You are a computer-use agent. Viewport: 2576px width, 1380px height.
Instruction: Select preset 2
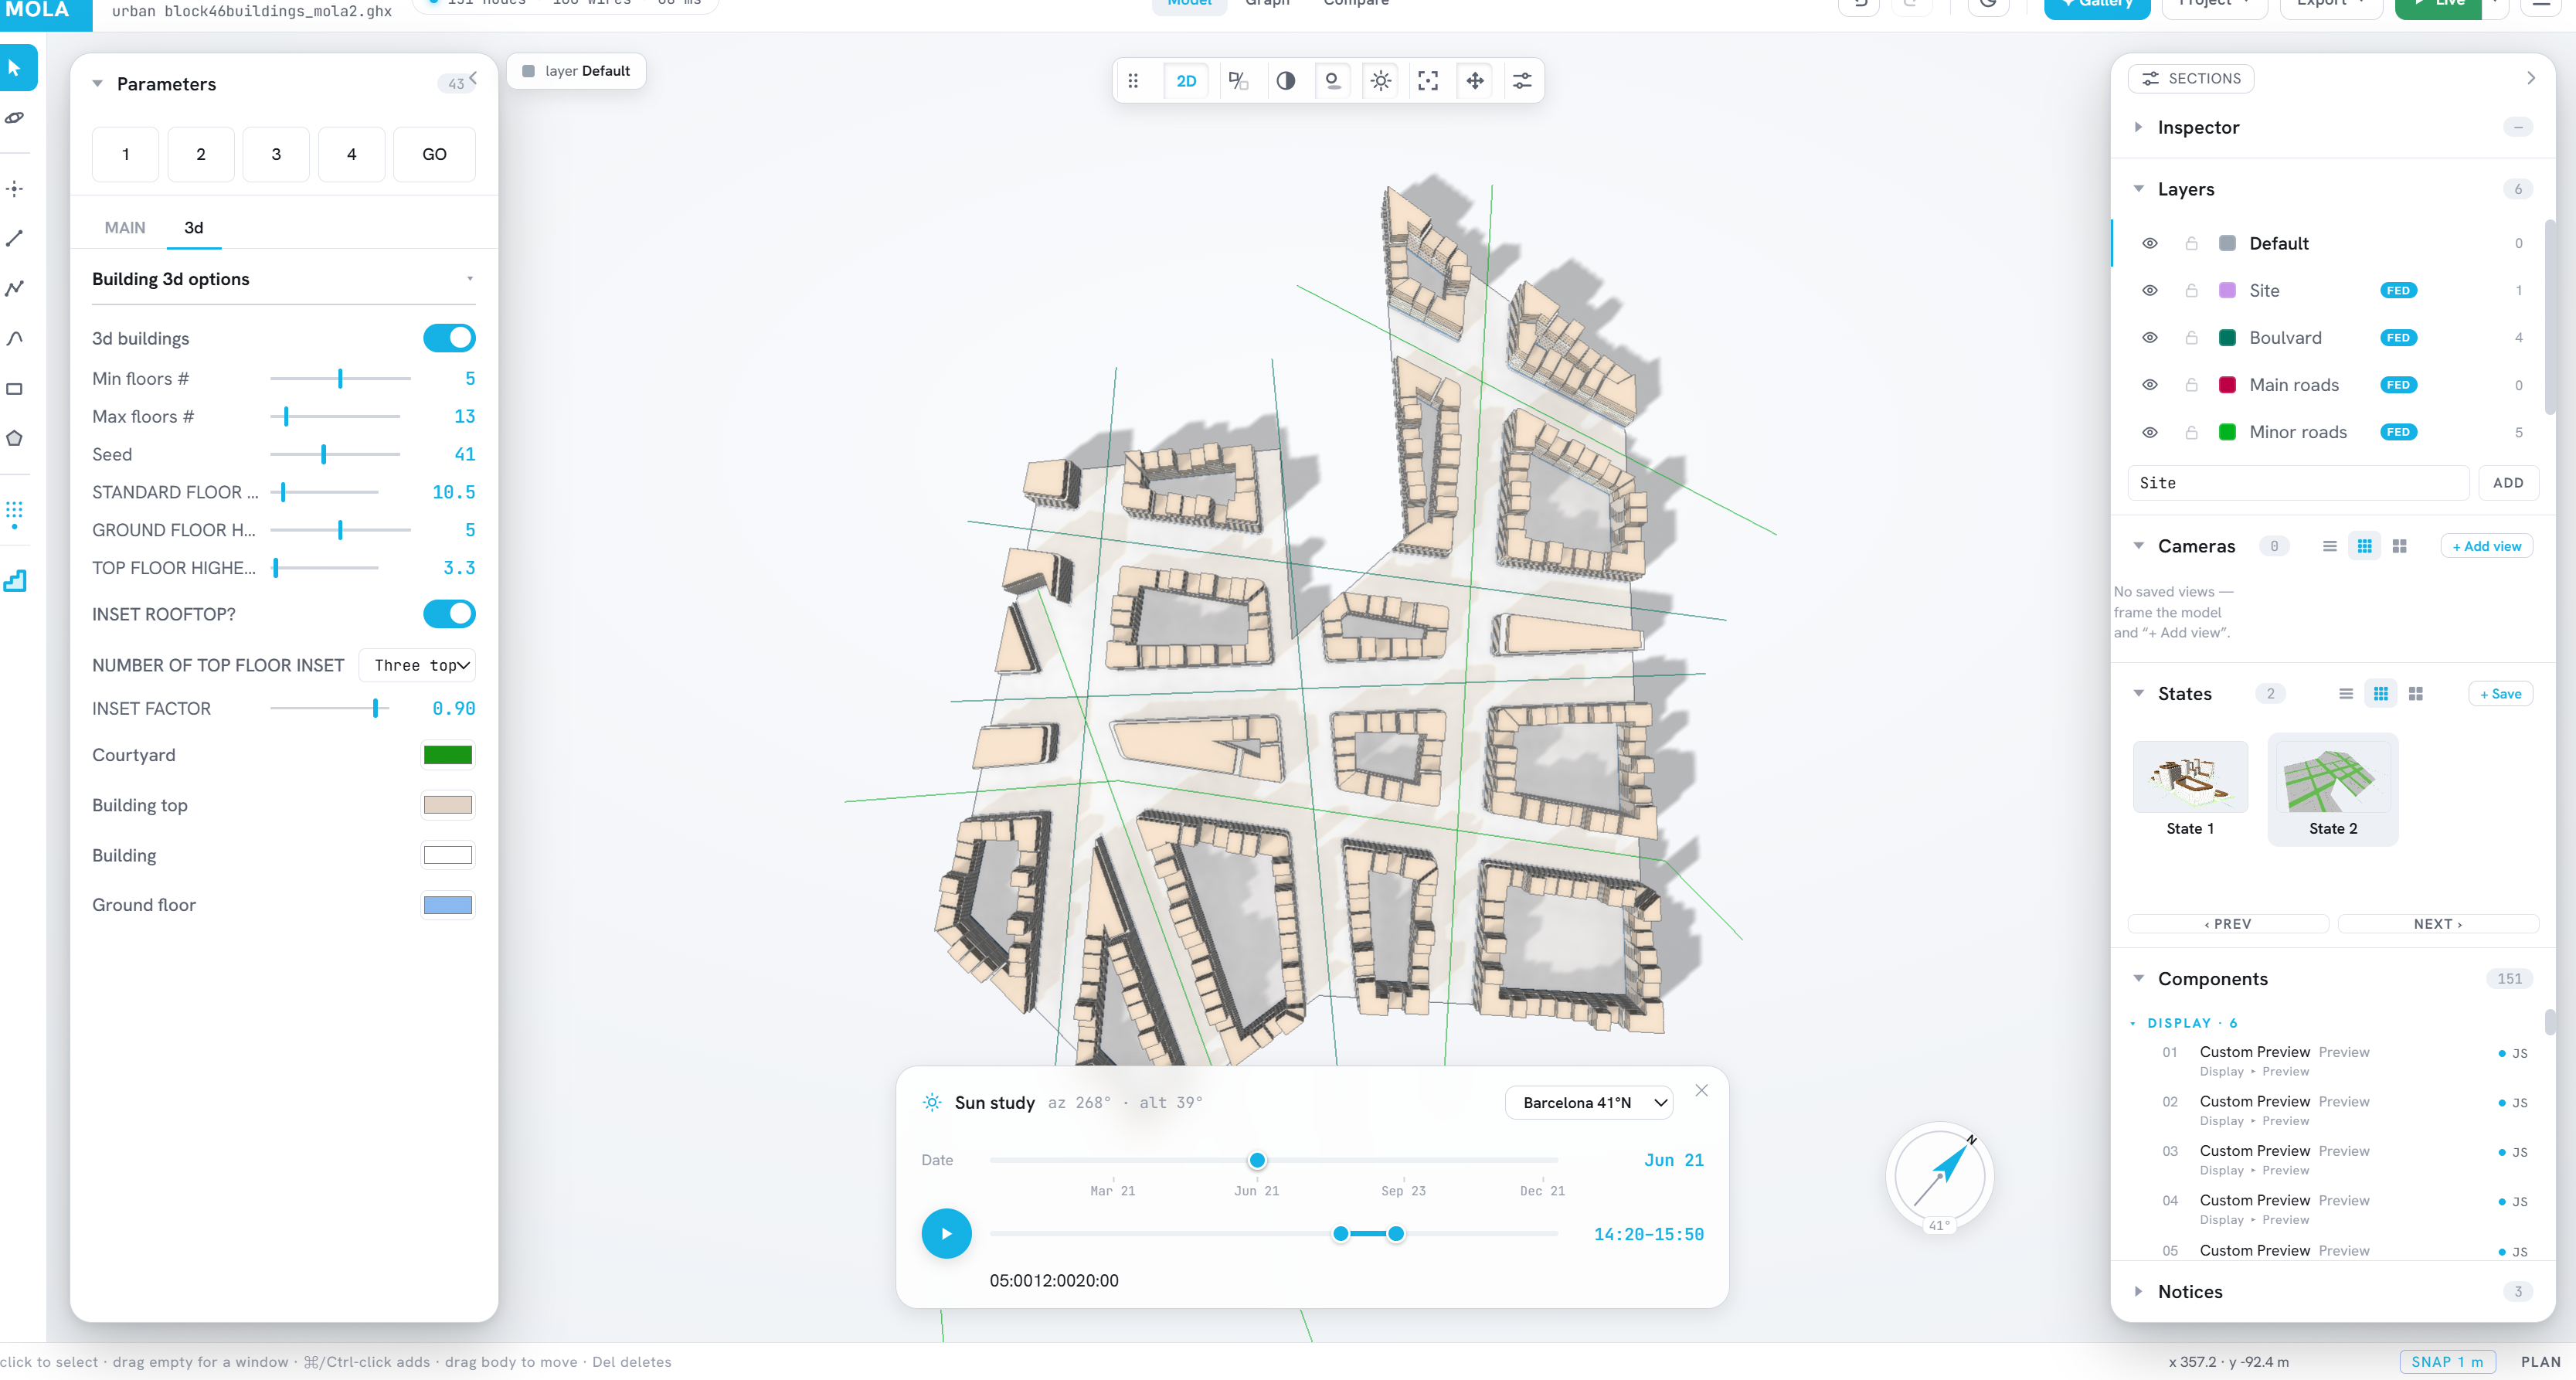(x=201, y=154)
